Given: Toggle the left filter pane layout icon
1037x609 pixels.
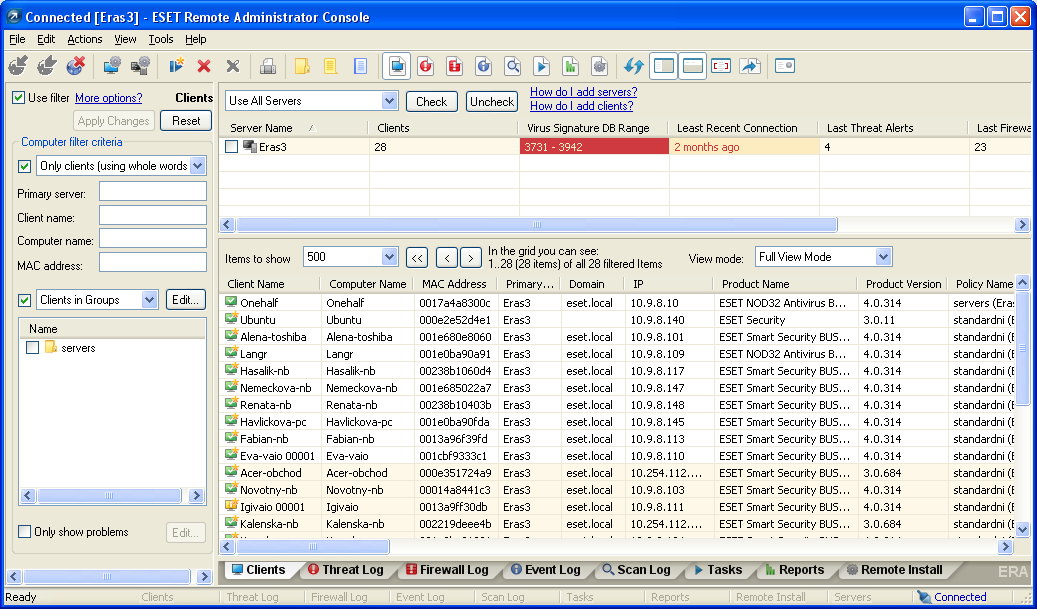Looking at the screenshot, I should click(663, 66).
